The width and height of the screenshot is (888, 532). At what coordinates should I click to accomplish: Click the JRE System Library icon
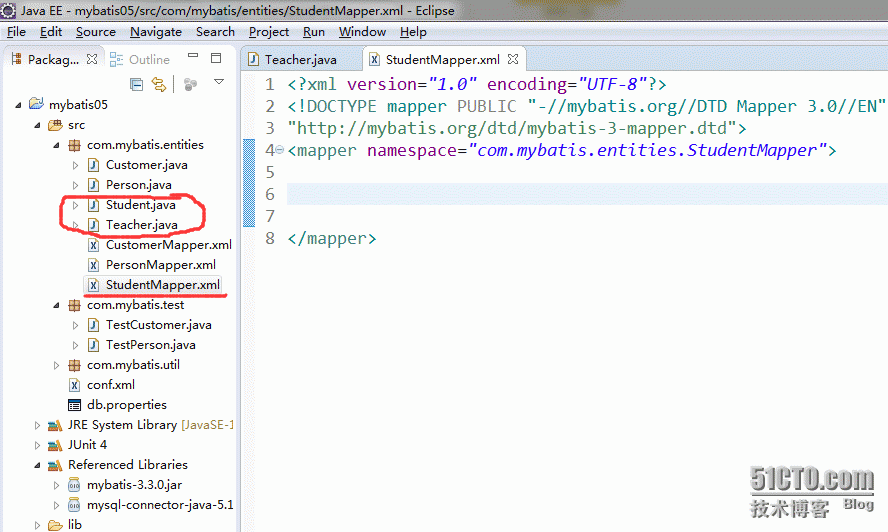pos(55,425)
